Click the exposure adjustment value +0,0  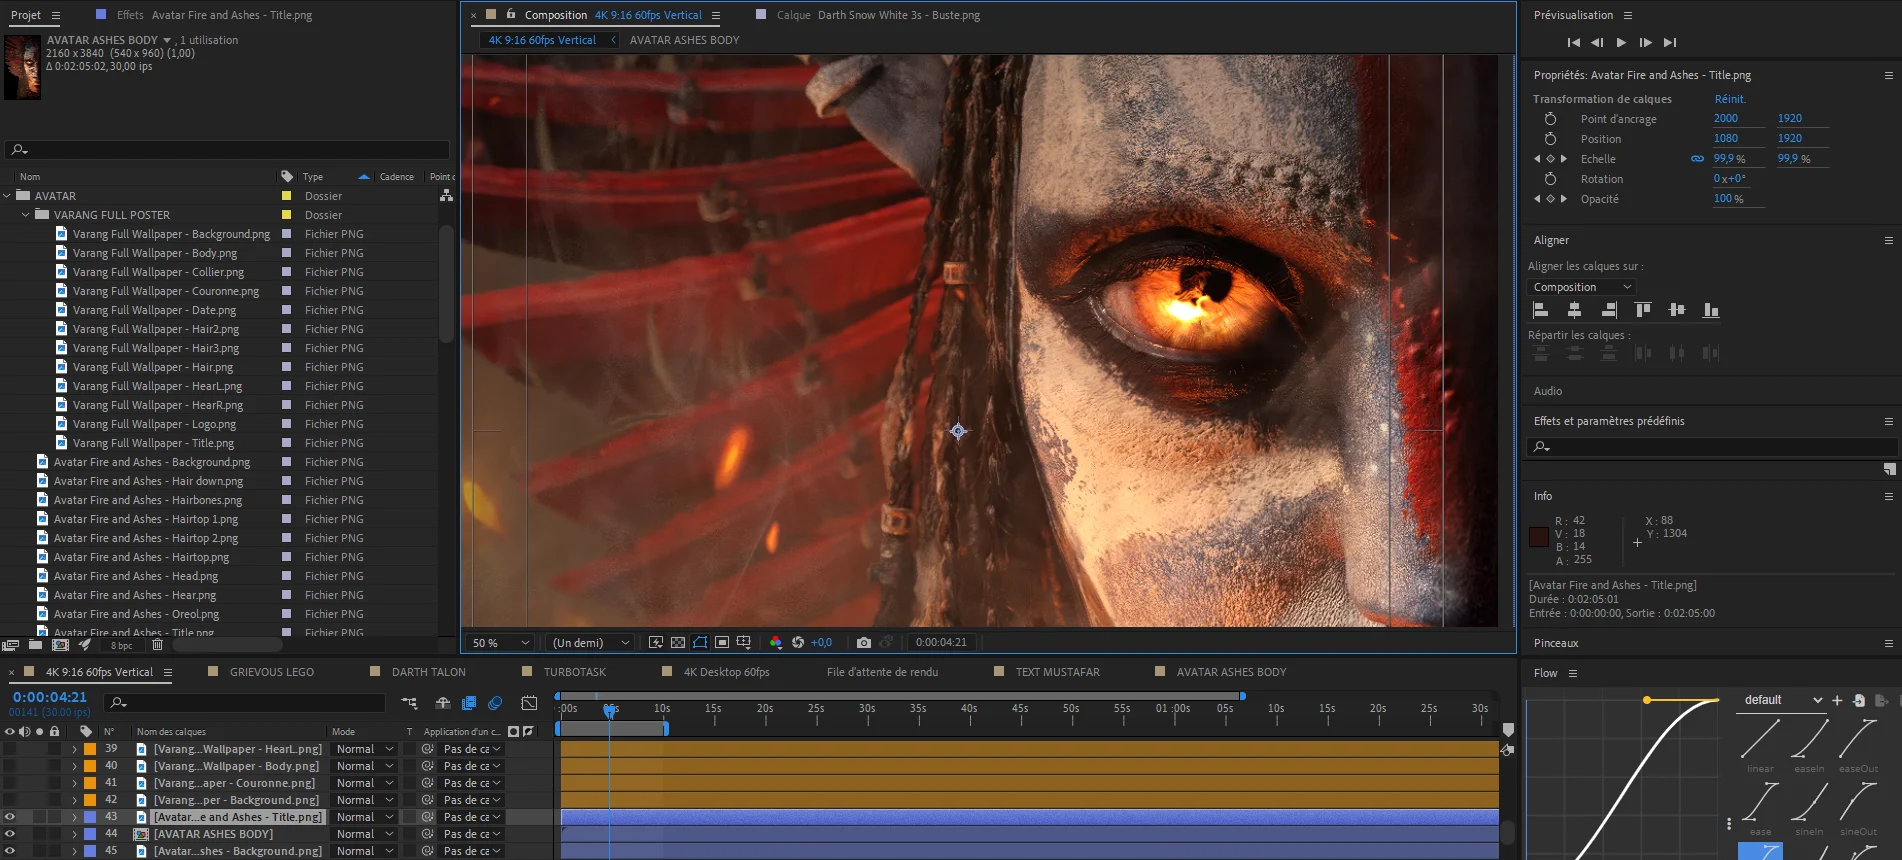(821, 643)
